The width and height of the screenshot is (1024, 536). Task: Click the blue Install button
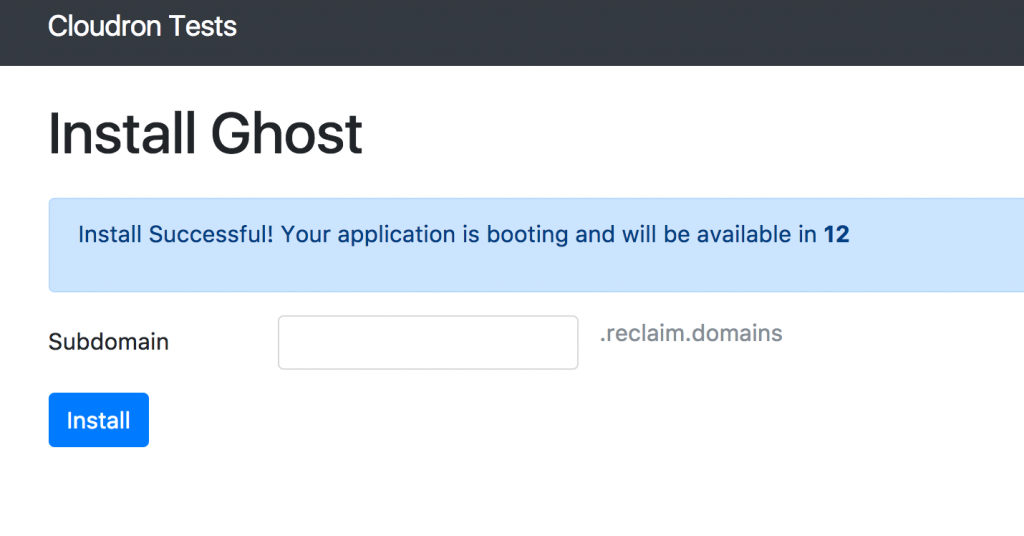point(99,420)
